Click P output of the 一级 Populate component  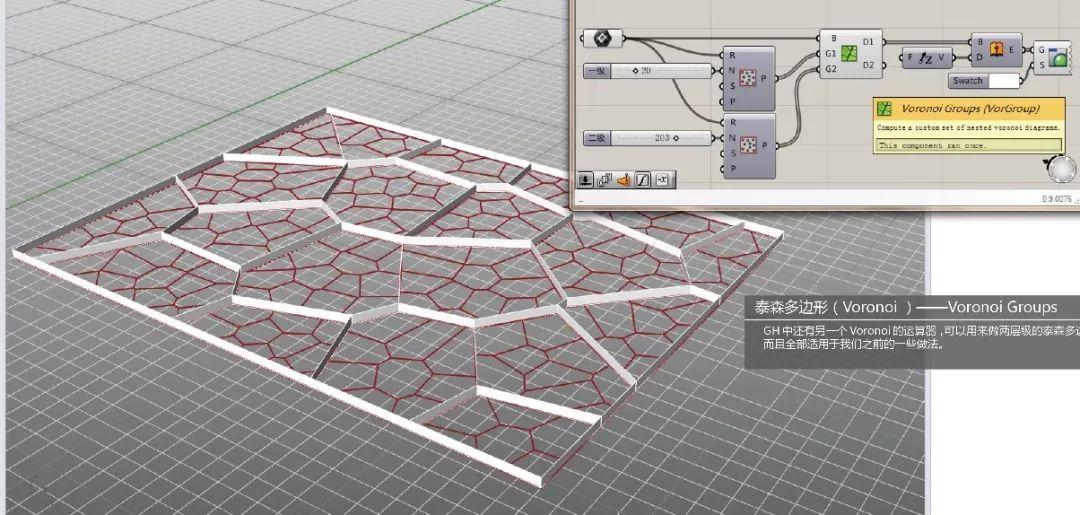click(x=763, y=78)
